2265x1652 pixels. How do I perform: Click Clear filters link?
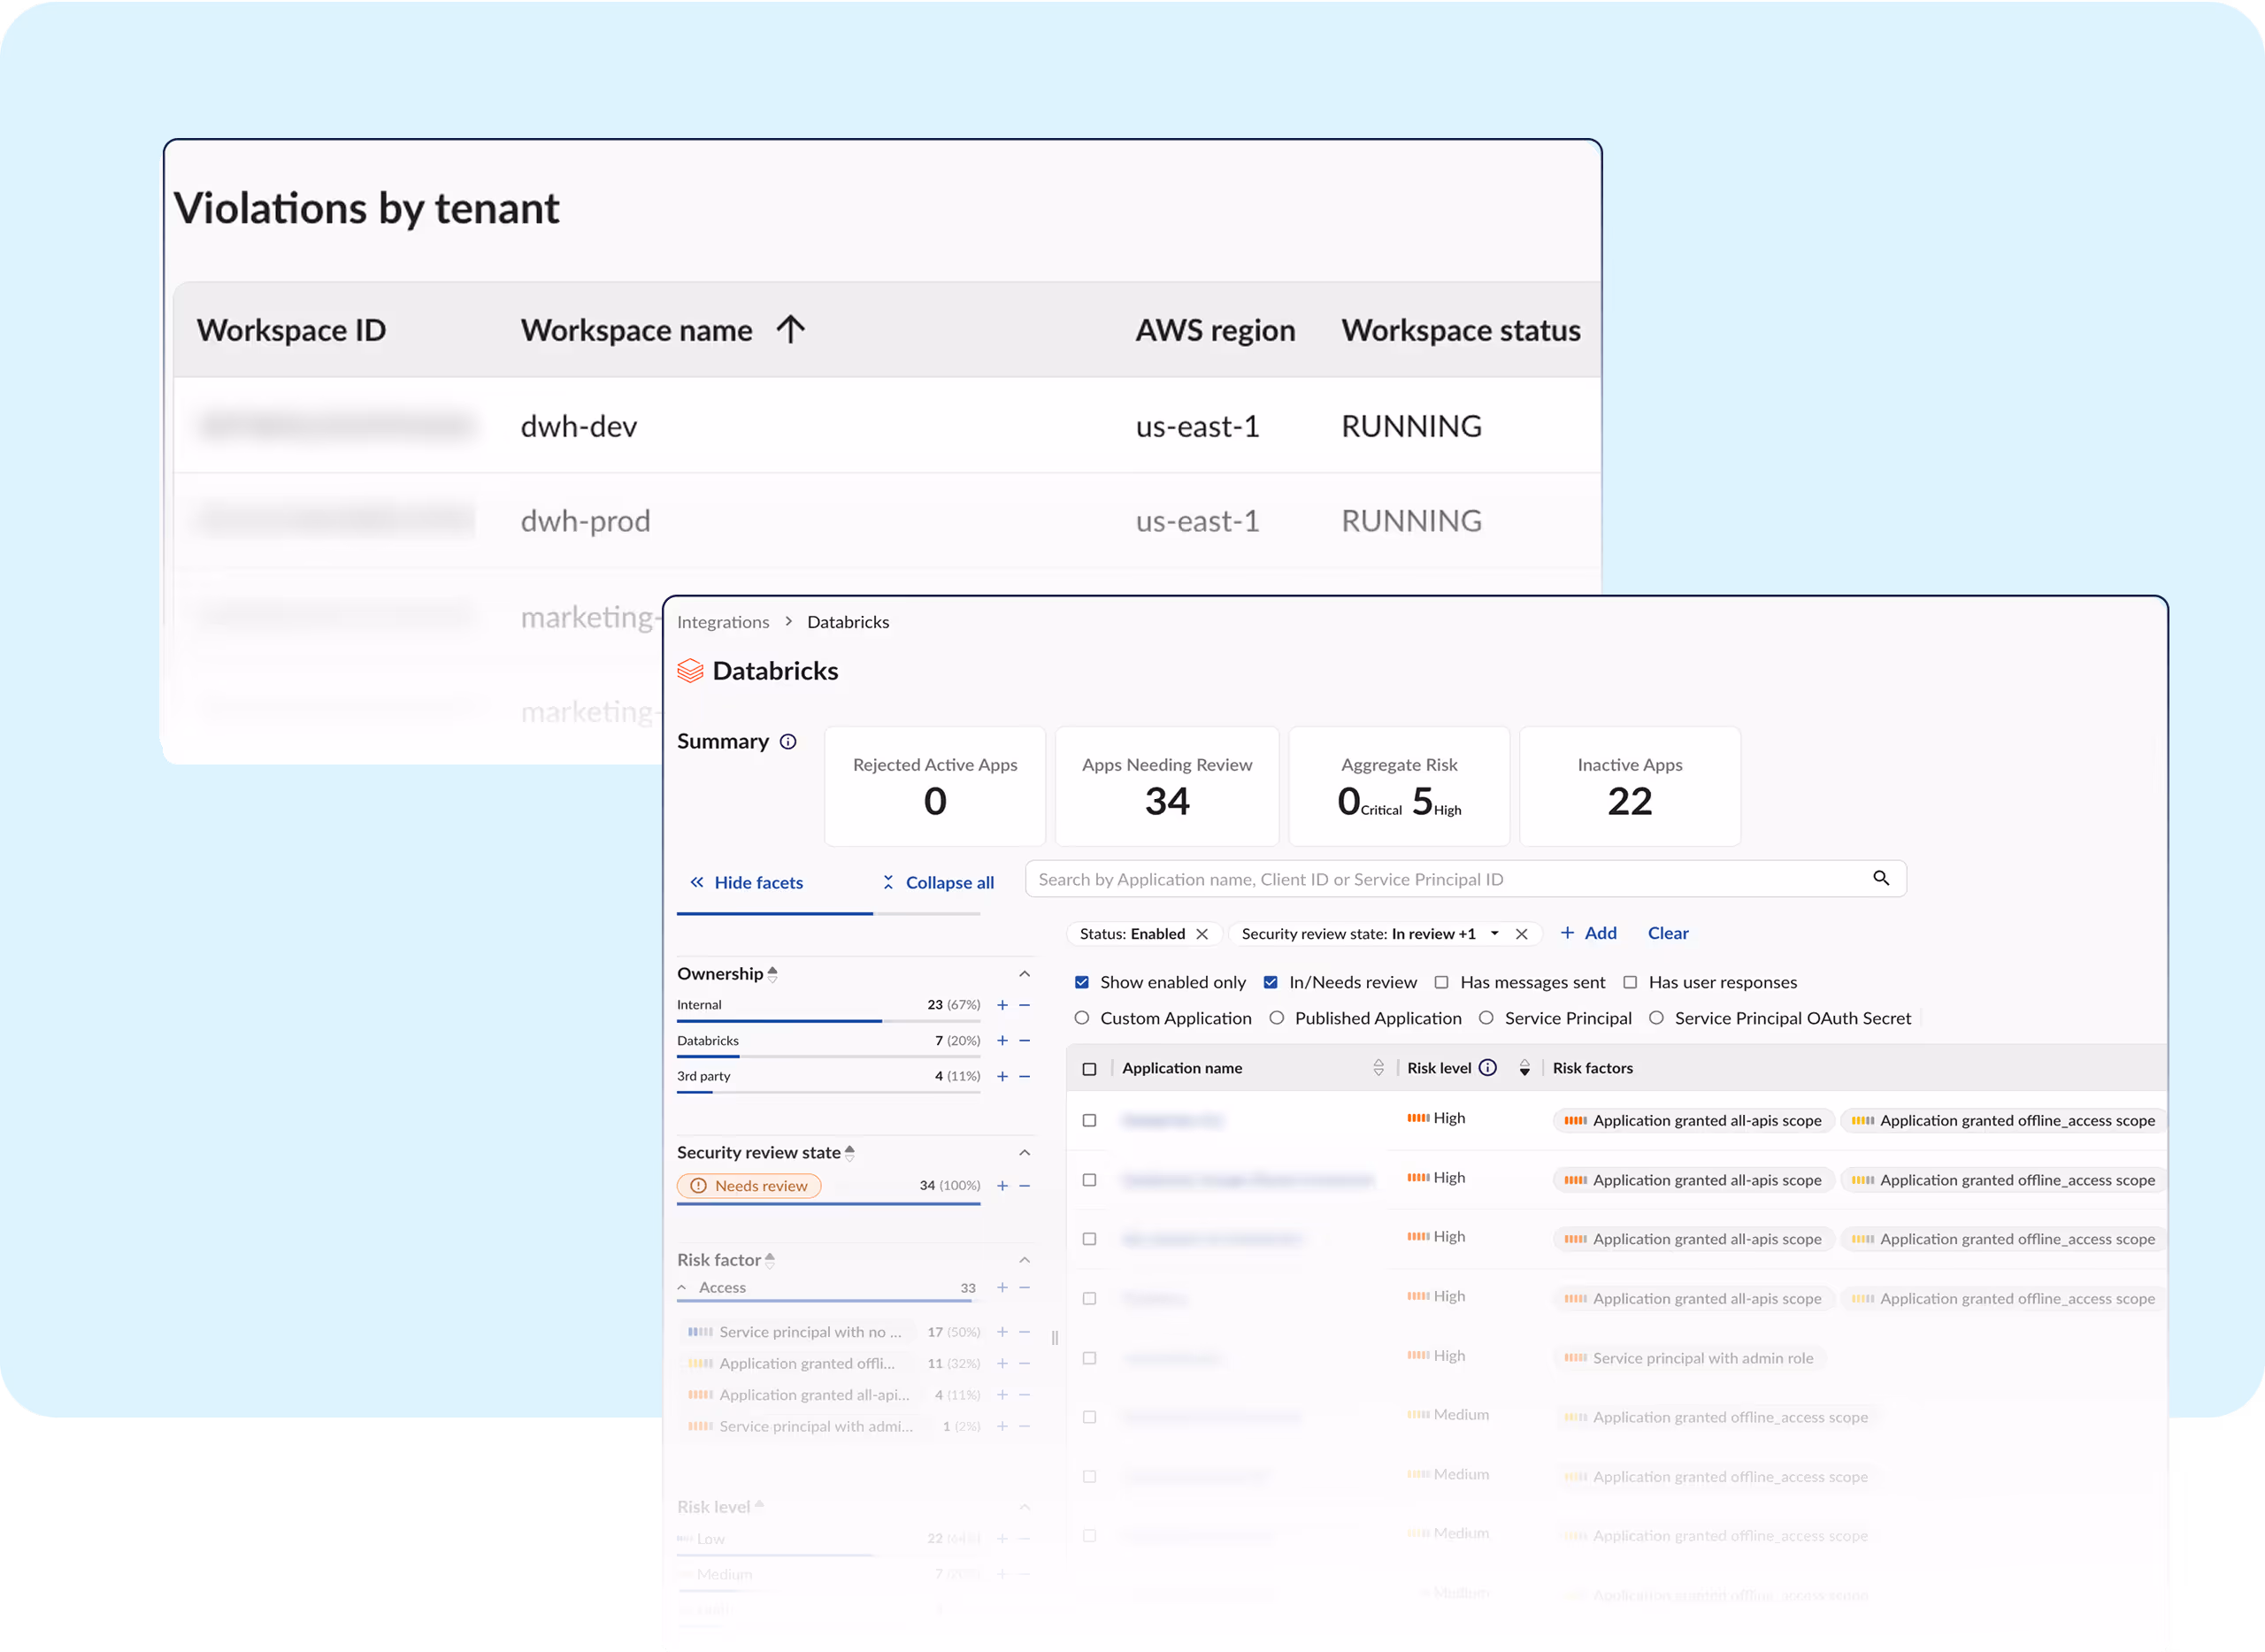click(1667, 932)
